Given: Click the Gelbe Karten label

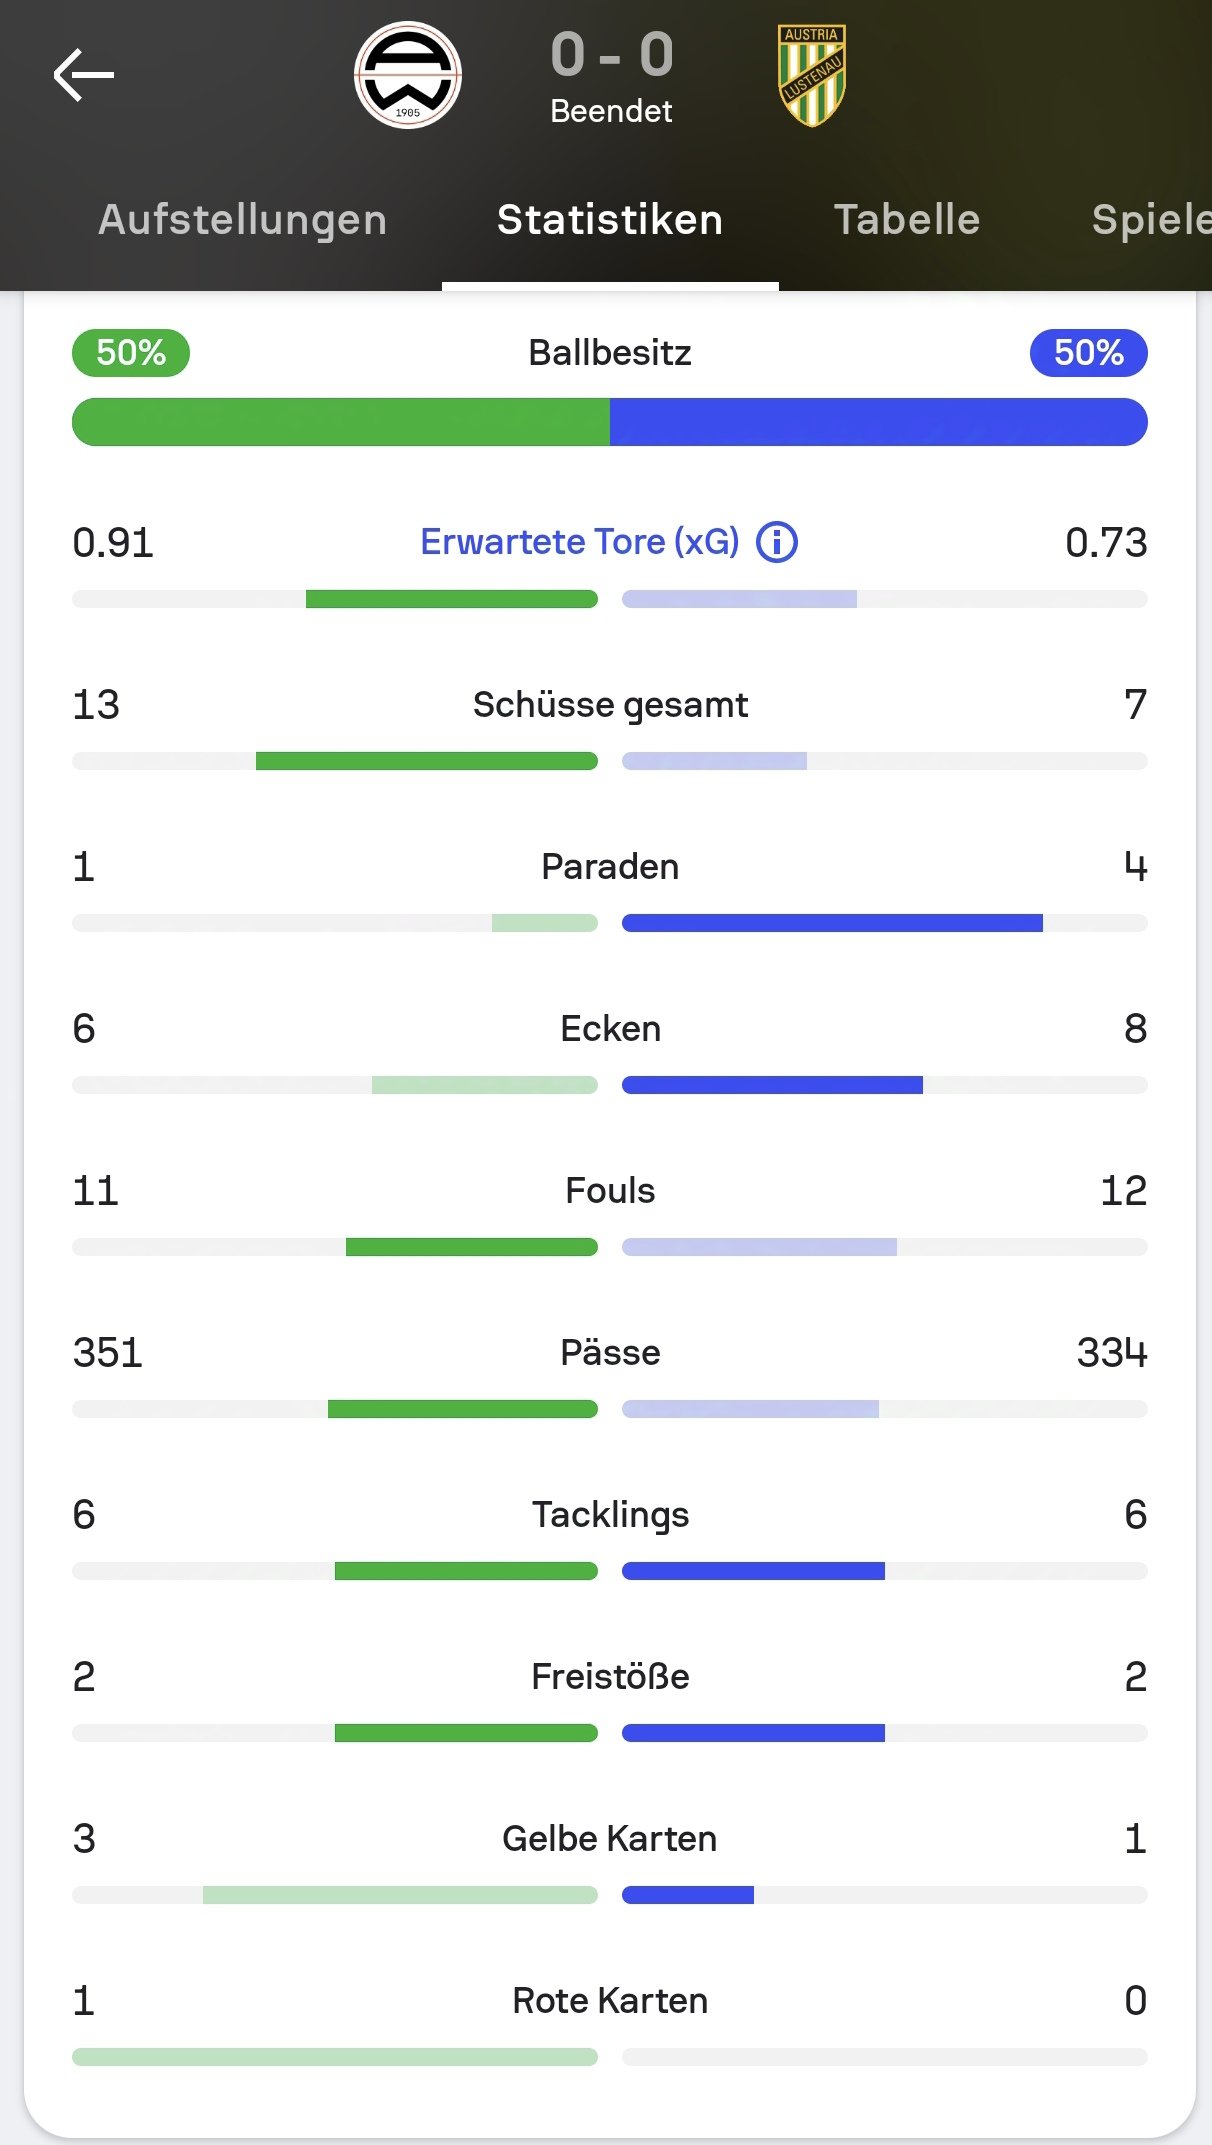Looking at the screenshot, I should click(x=610, y=1839).
